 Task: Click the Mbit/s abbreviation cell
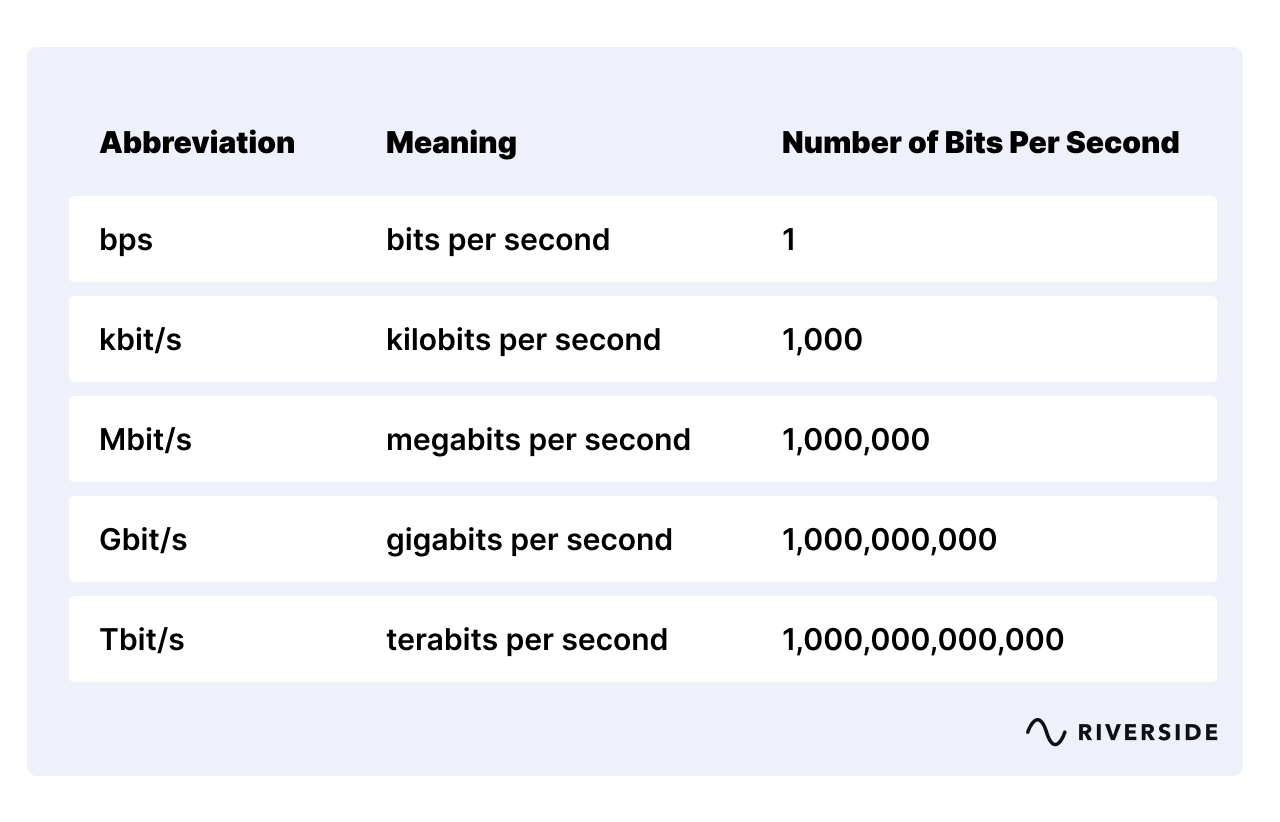(146, 440)
